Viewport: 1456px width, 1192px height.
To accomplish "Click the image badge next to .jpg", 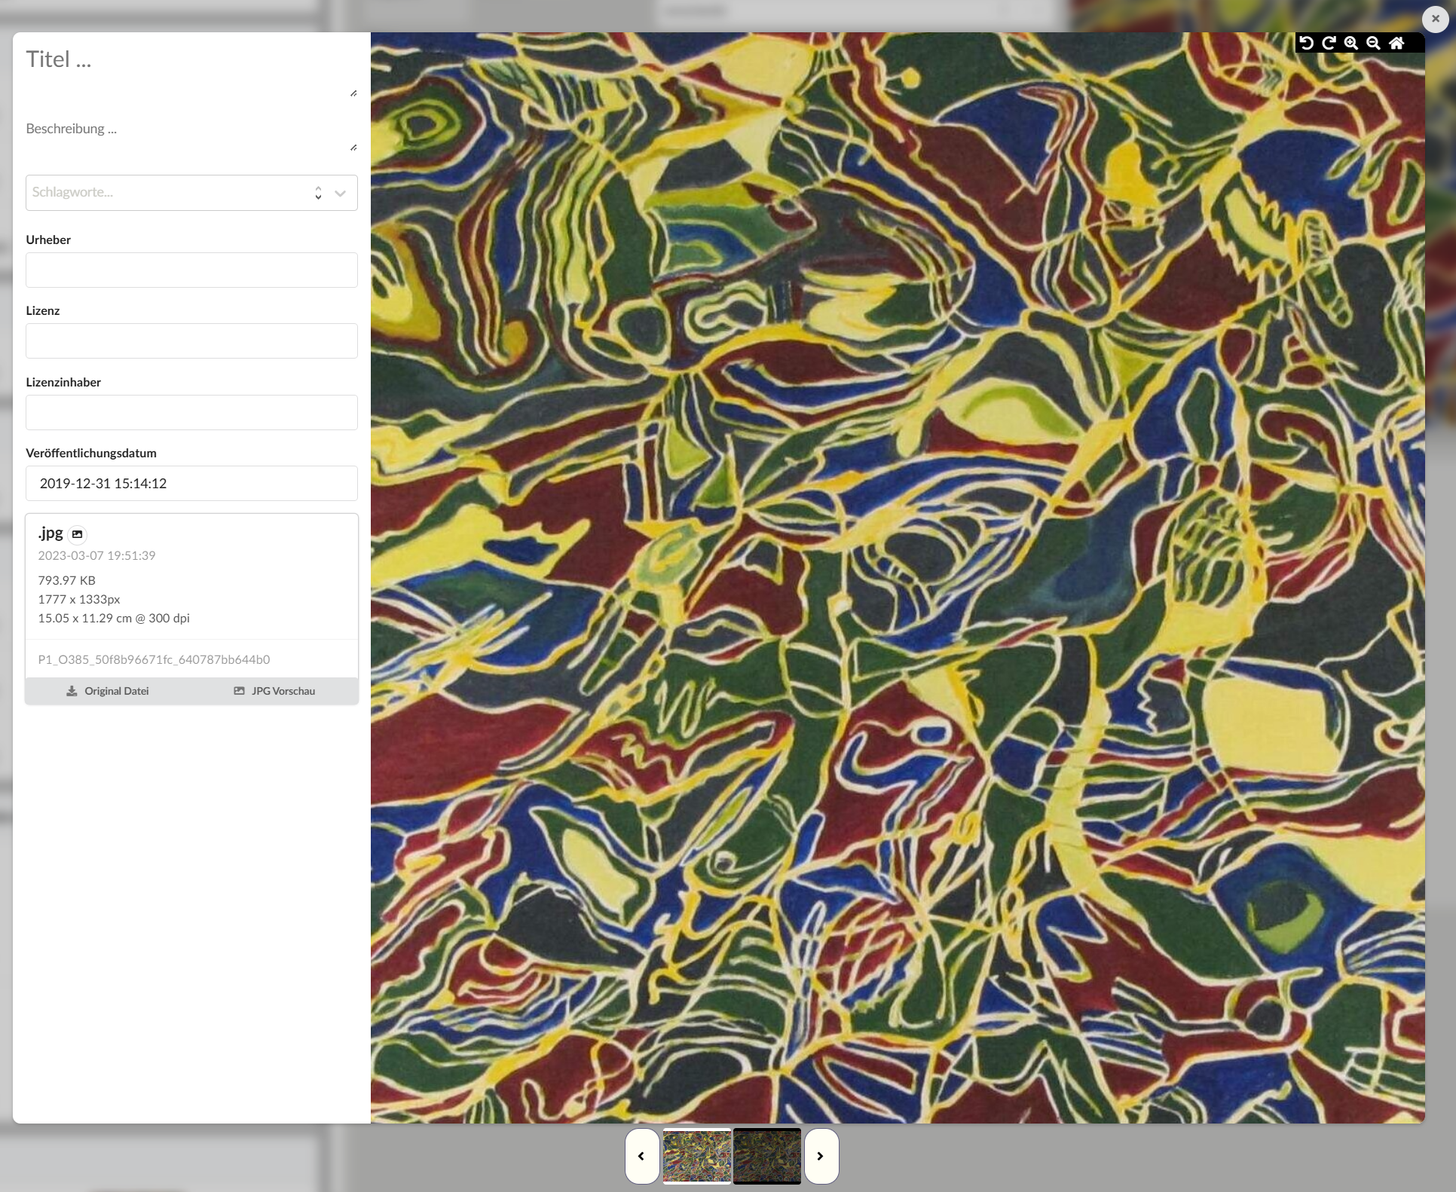I will coord(78,534).
